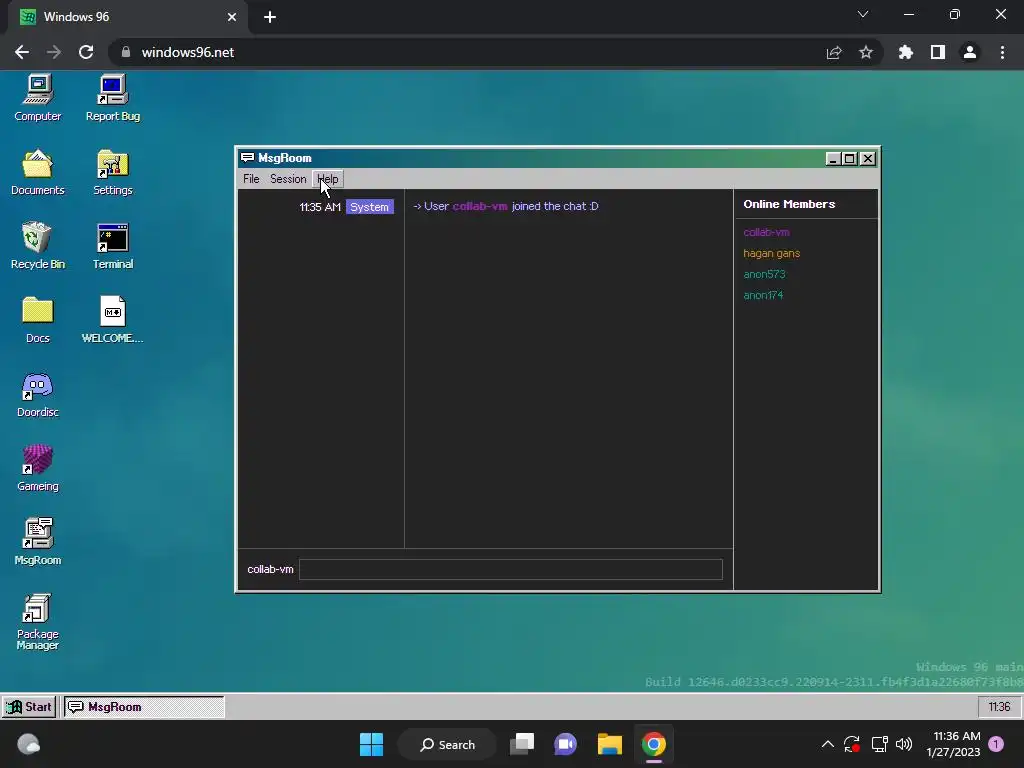Open the volume control in tray

tap(904, 744)
